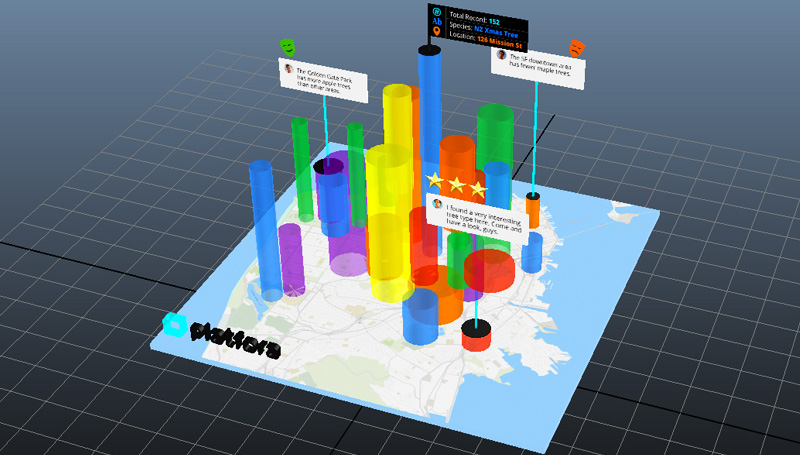Image resolution: width=800 pixels, height=455 pixels.
Task: Select the red cylinder with black cap
Action: [476, 336]
